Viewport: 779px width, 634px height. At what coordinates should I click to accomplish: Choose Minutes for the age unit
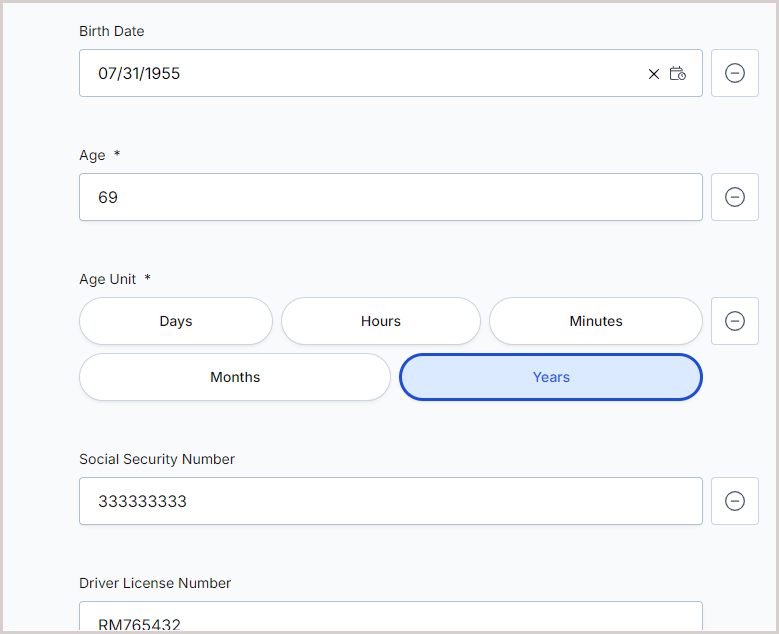(596, 321)
